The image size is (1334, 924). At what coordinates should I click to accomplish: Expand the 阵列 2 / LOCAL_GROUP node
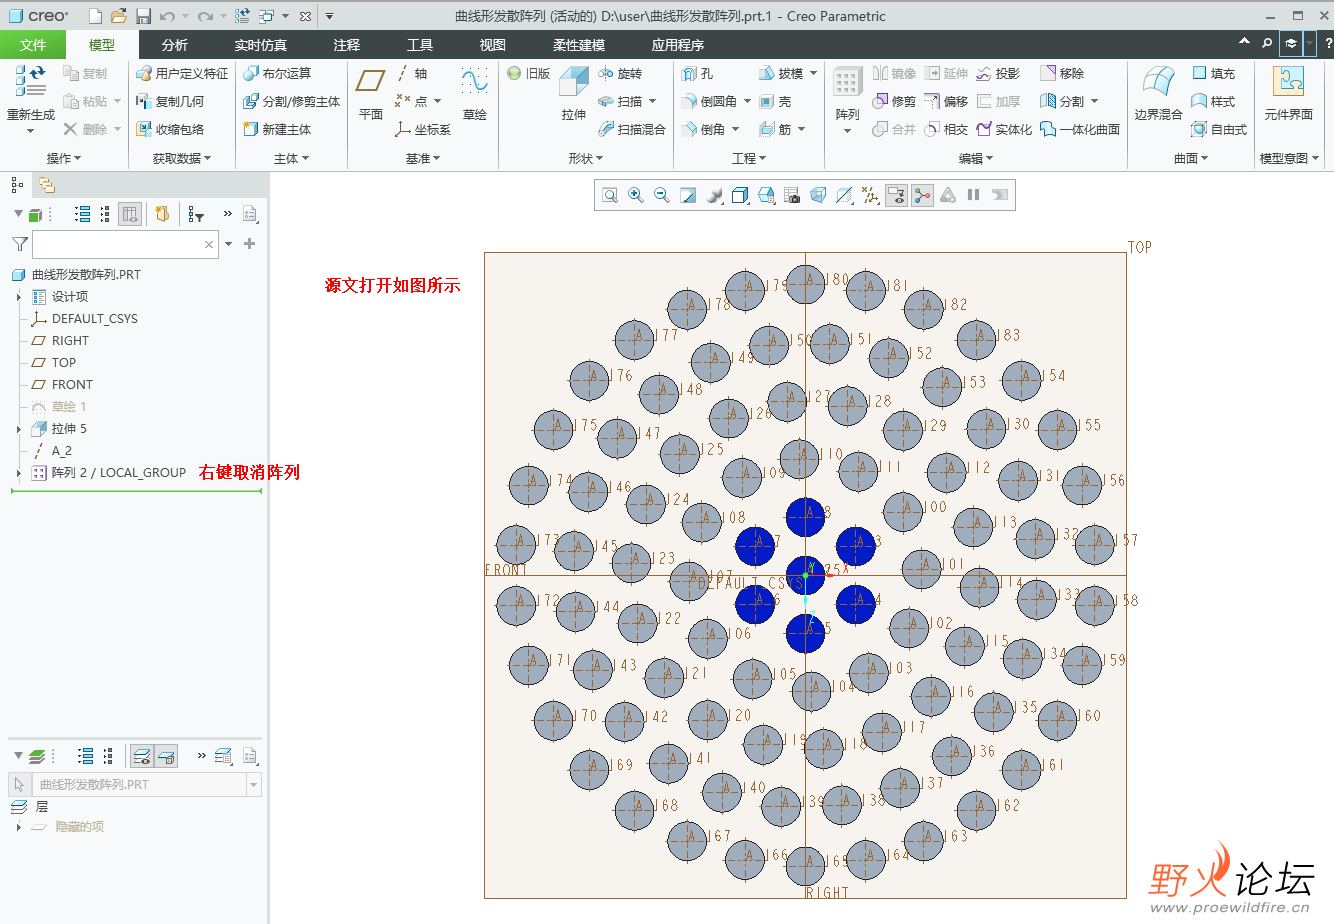point(19,473)
